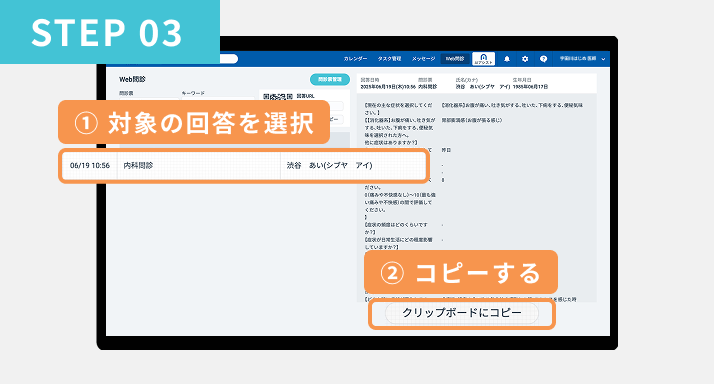Click the partially hidden copy button under 回答URL
This screenshot has height=384, width=714.
coord(337,120)
